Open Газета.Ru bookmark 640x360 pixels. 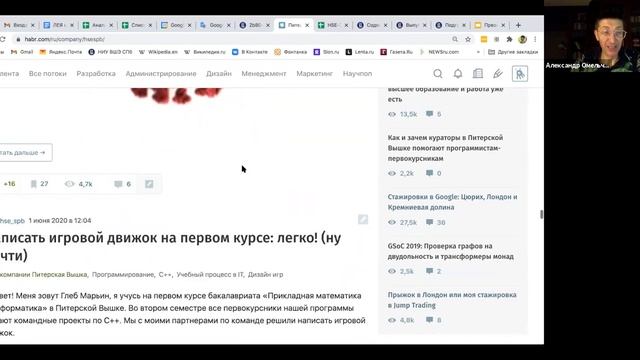coord(397,52)
